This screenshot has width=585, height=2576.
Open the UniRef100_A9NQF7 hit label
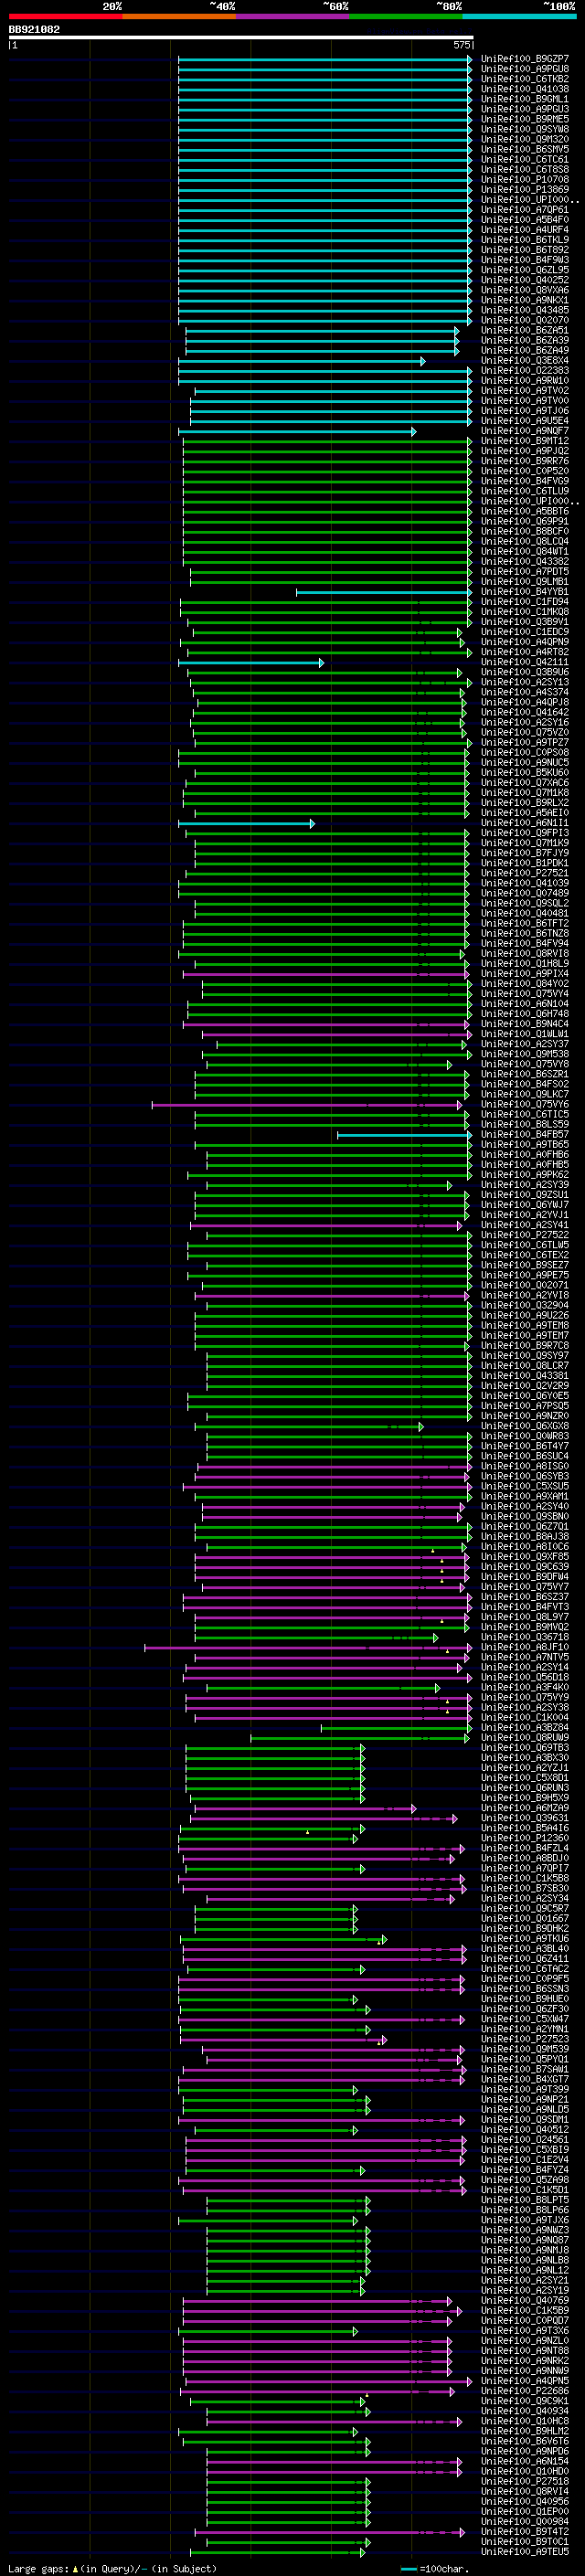525,431
